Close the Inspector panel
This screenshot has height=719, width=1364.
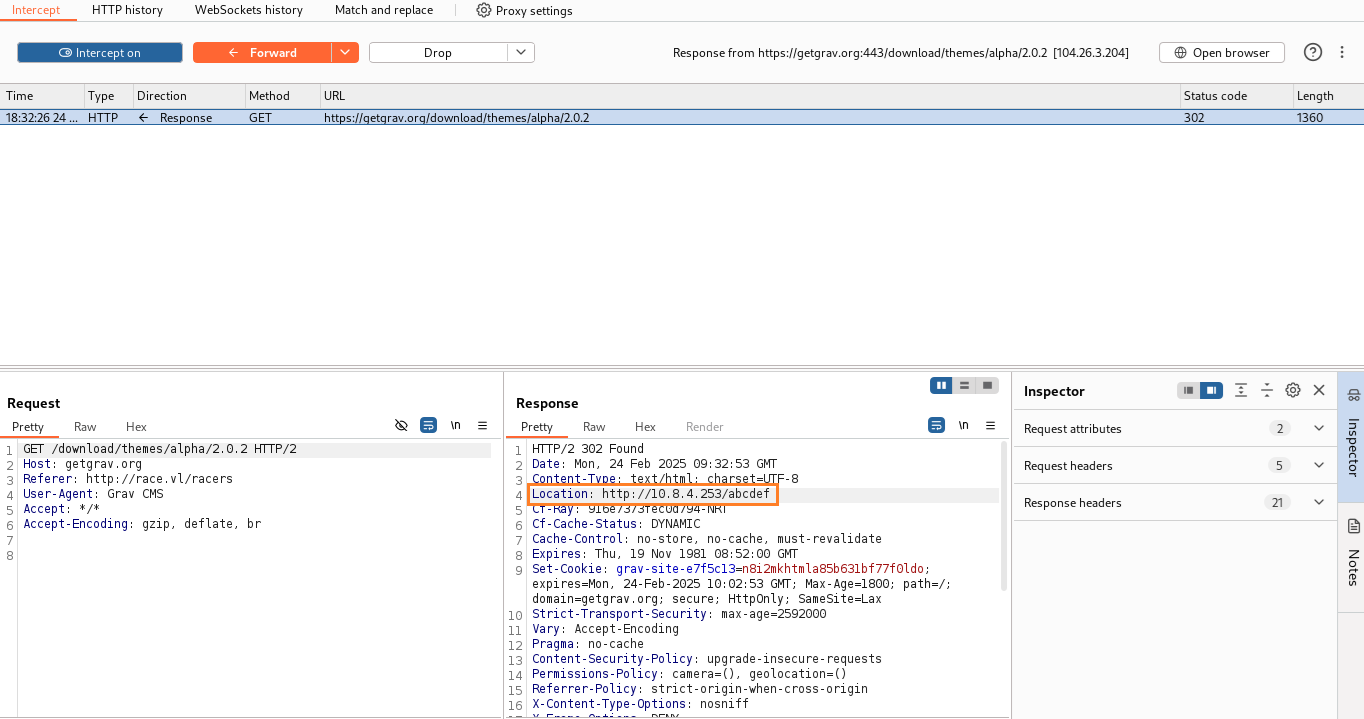pos(1319,390)
